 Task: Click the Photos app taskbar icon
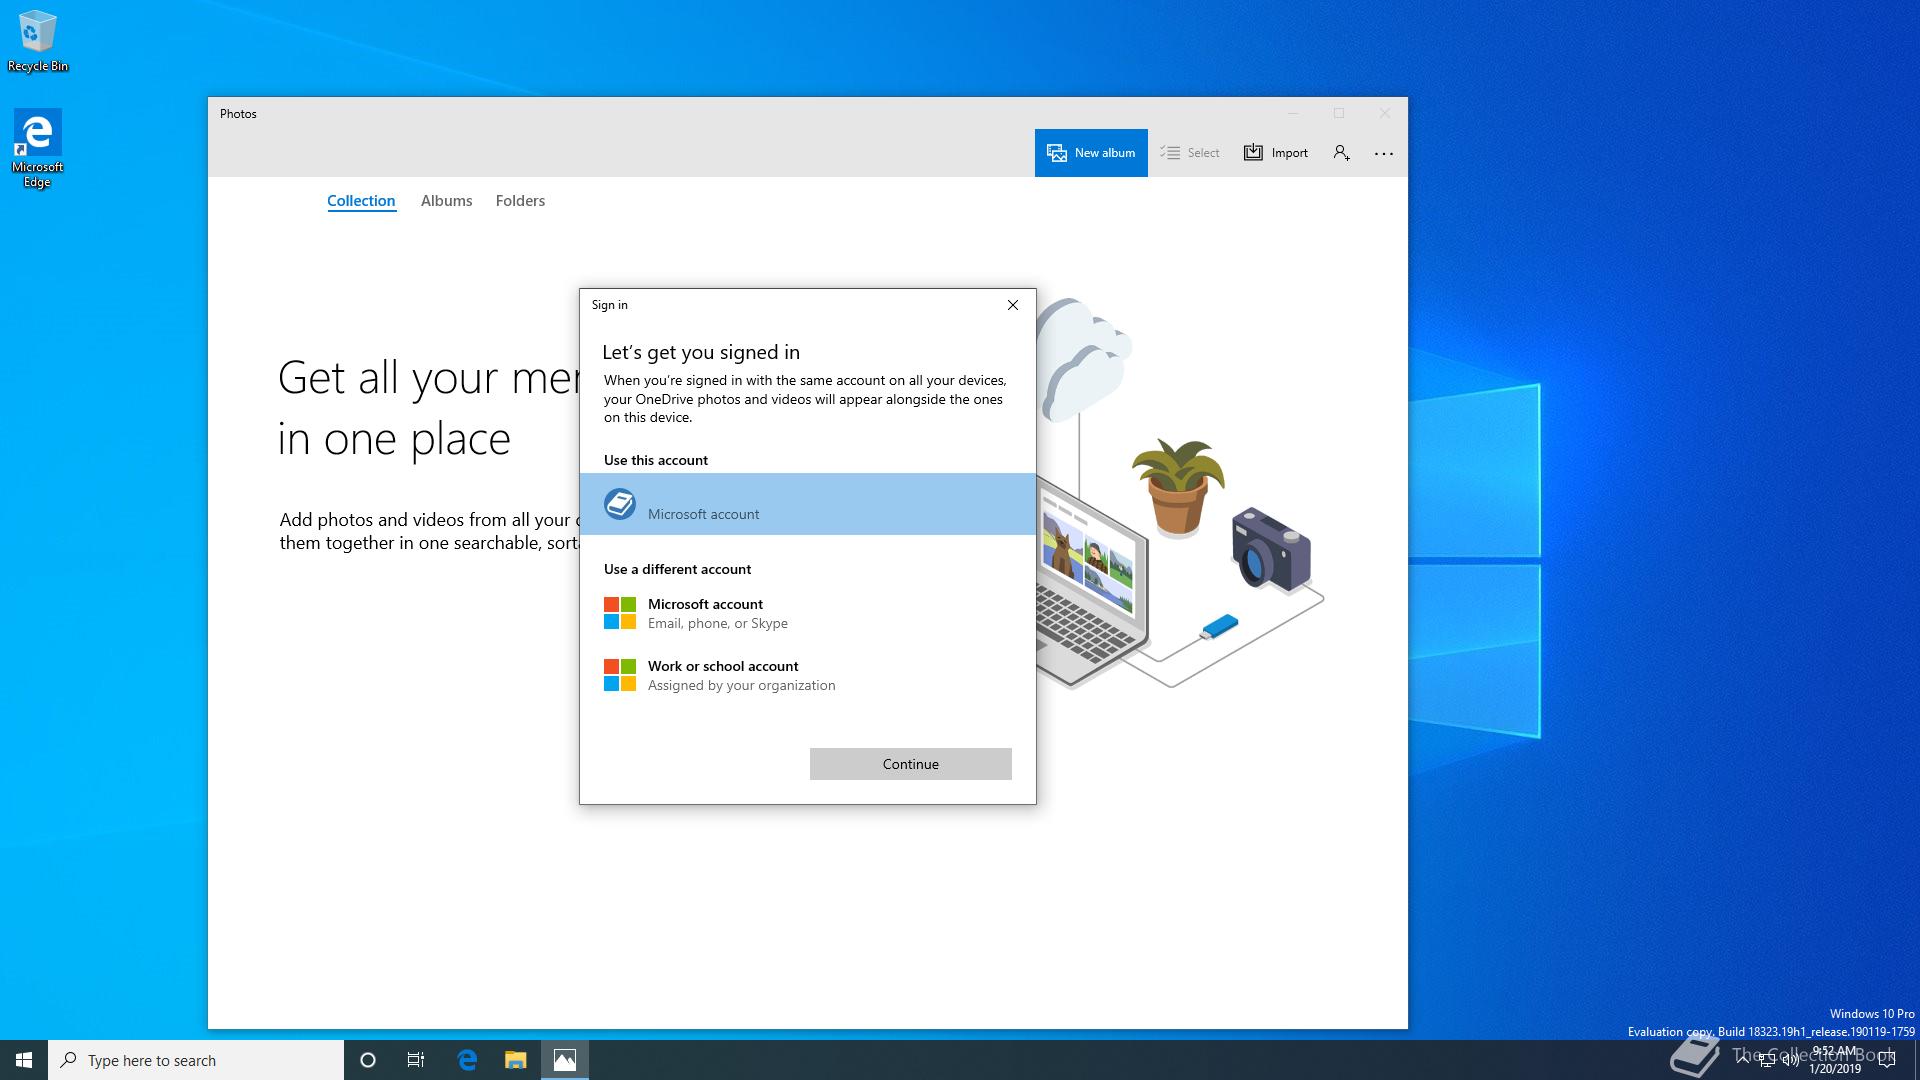[x=565, y=1060]
